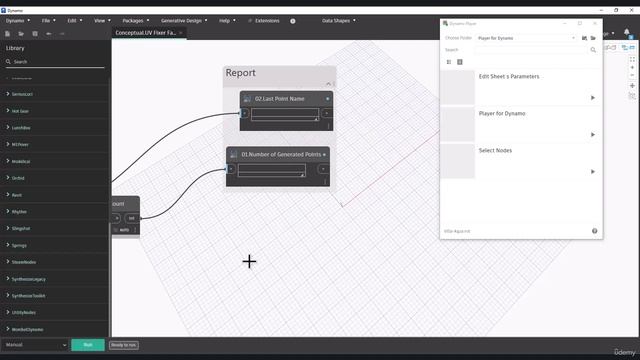Collapse the Report group with chevron
This screenshot has width=640, height=360.
pos(329,84)
